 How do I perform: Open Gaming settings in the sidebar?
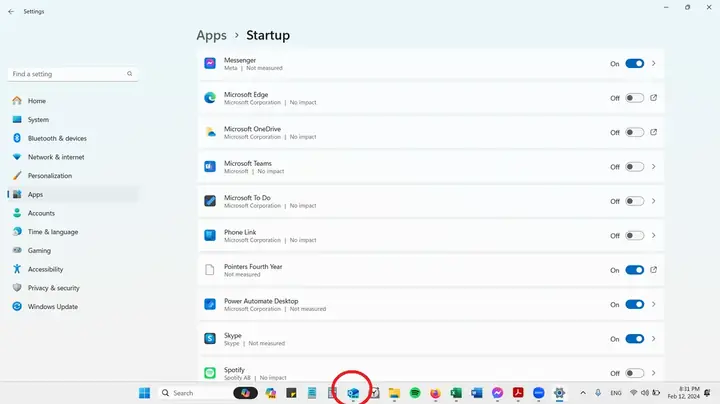pos(73,251)
